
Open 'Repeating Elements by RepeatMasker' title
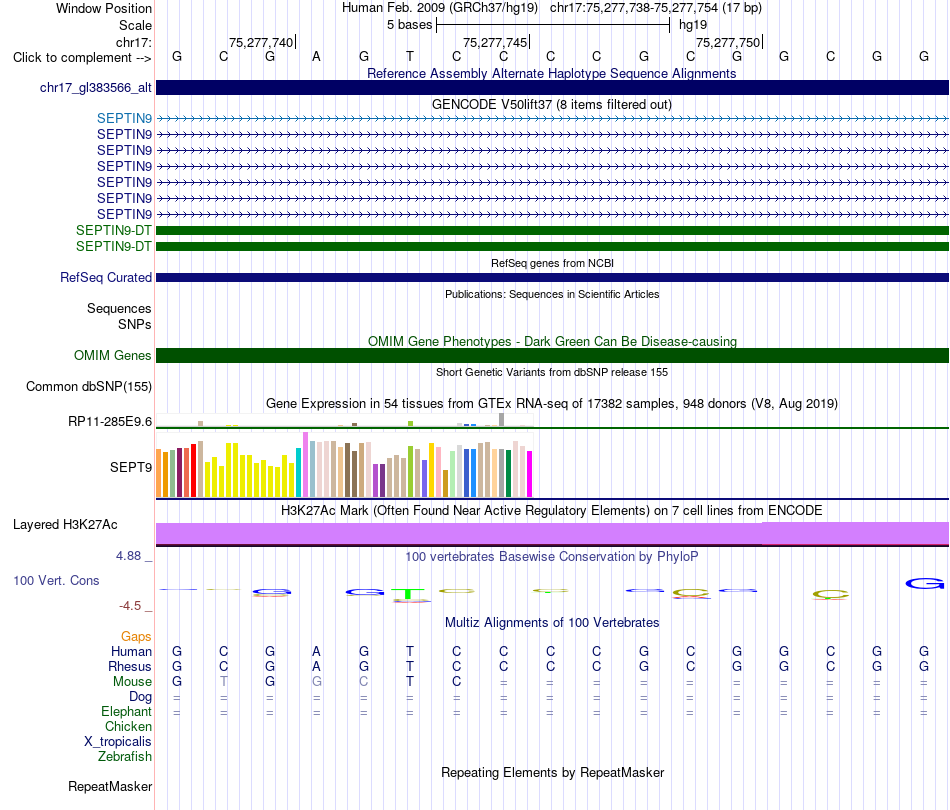[552, 772]
